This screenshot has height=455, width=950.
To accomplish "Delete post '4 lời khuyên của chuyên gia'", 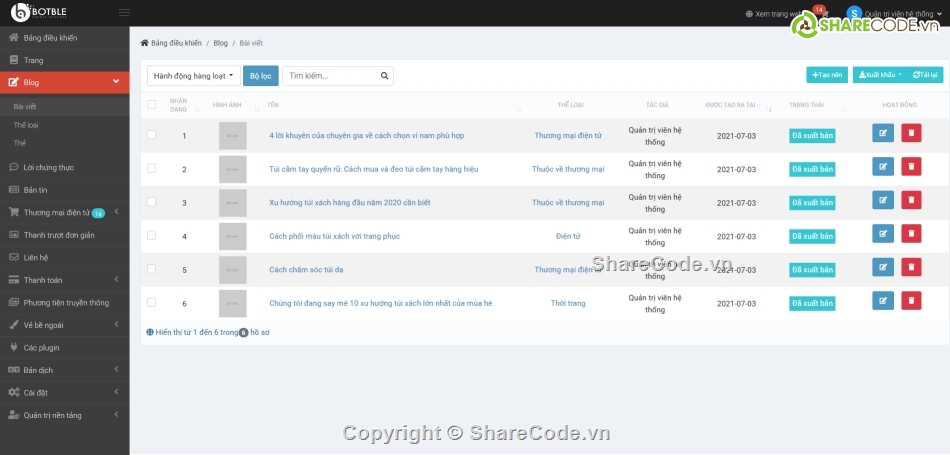I will tap(911, 133).
